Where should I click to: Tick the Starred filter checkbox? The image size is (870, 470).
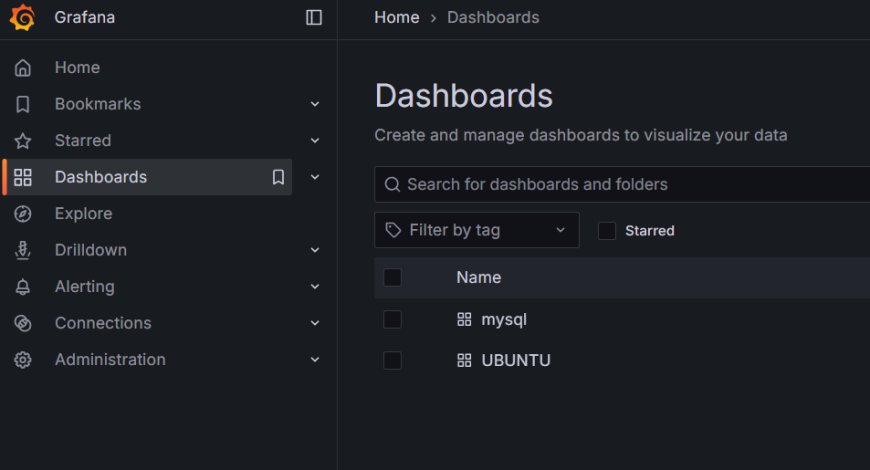(606, 230)
